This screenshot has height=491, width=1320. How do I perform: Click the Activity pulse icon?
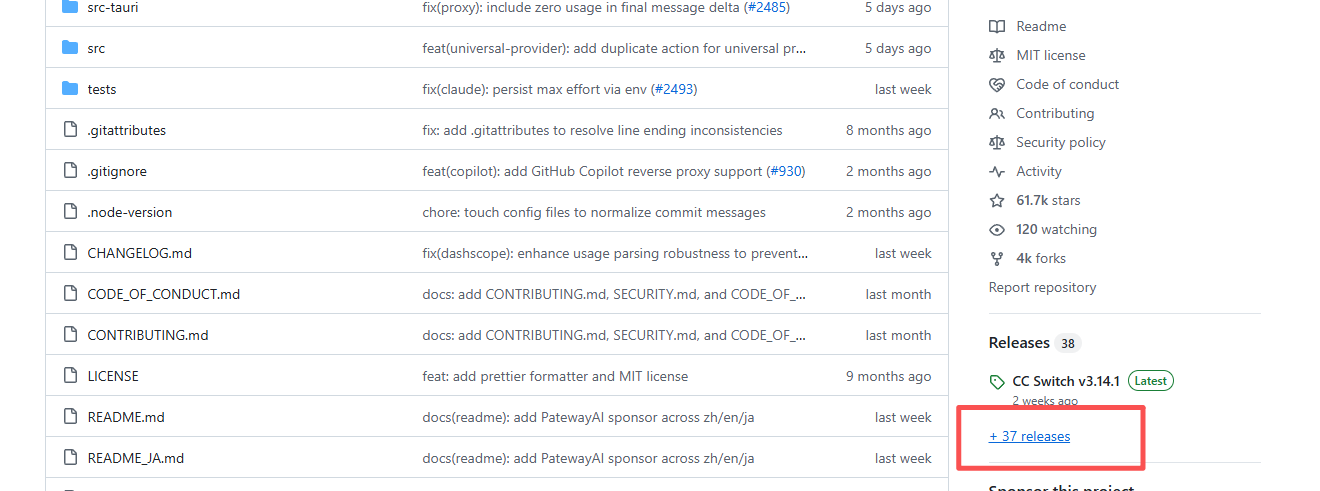[x=996, y=171]
